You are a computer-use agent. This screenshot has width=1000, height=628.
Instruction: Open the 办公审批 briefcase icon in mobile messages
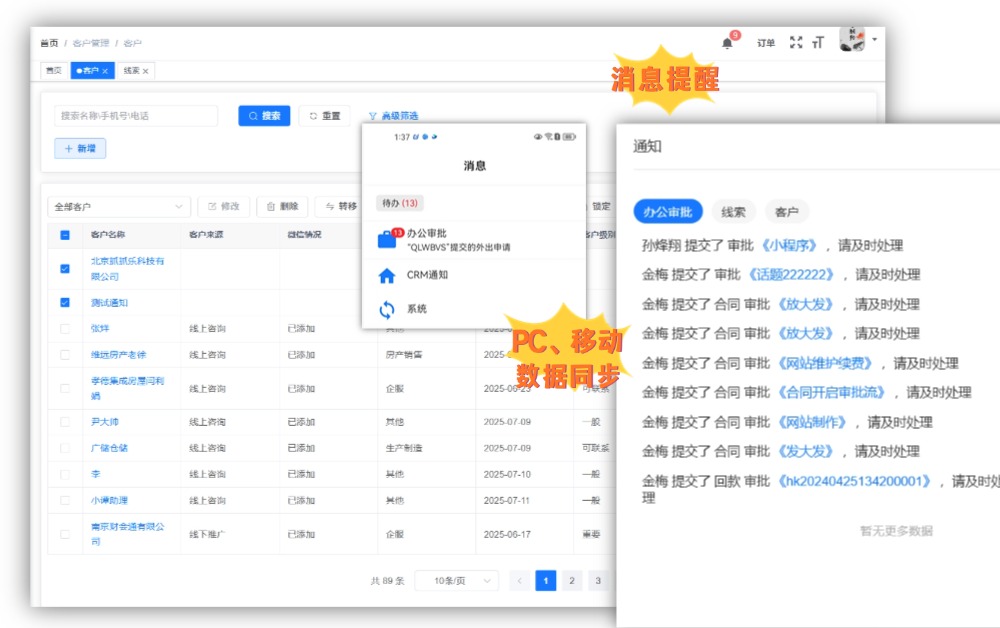pos(386,240)
